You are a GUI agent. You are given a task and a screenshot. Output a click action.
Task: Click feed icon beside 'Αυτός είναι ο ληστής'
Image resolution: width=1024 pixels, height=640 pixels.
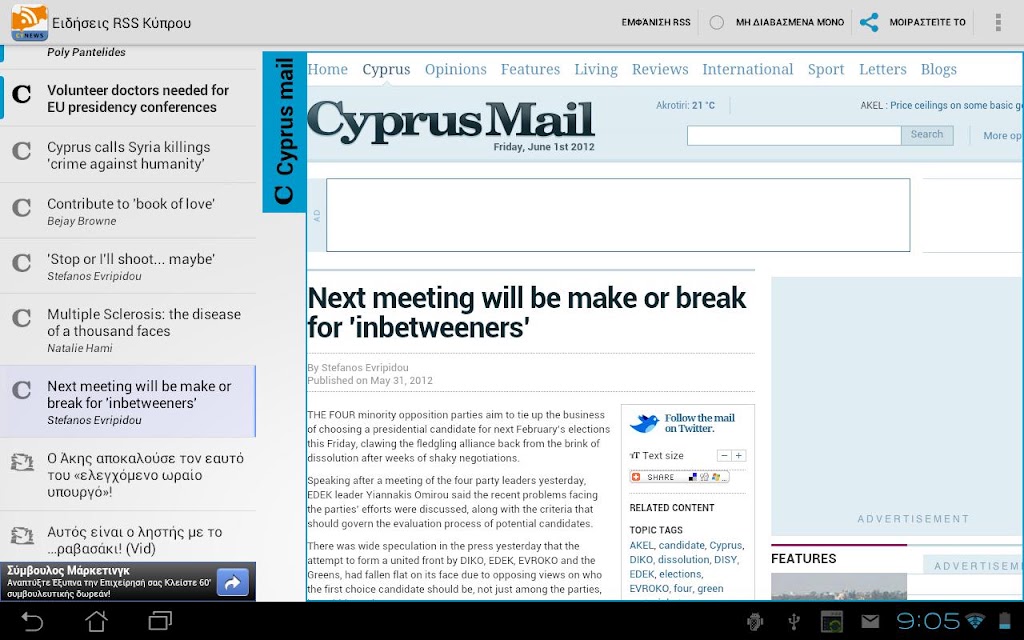22,536
